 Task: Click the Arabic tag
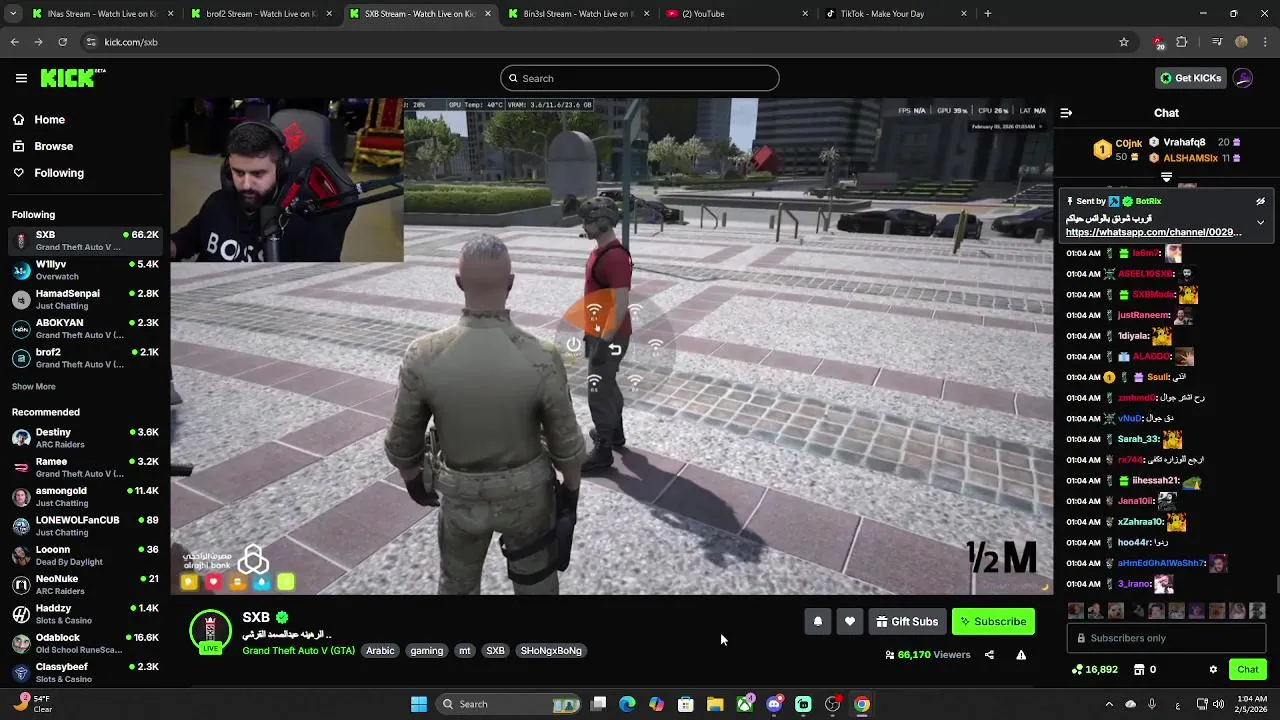tap(380, 651)
